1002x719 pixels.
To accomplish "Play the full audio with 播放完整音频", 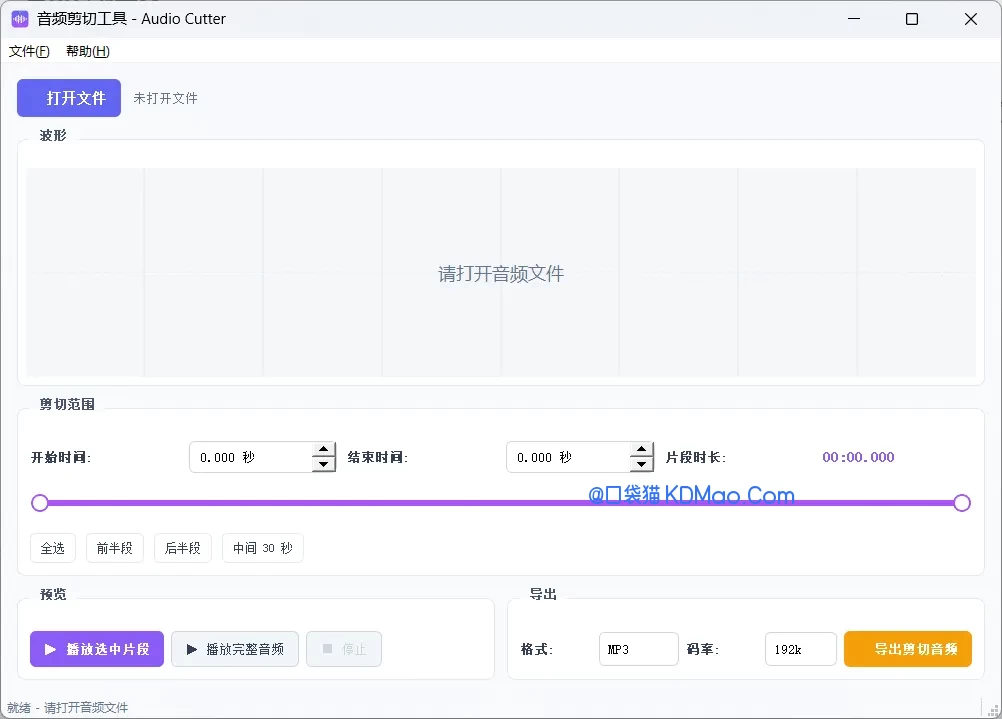I will click(235, 649).
